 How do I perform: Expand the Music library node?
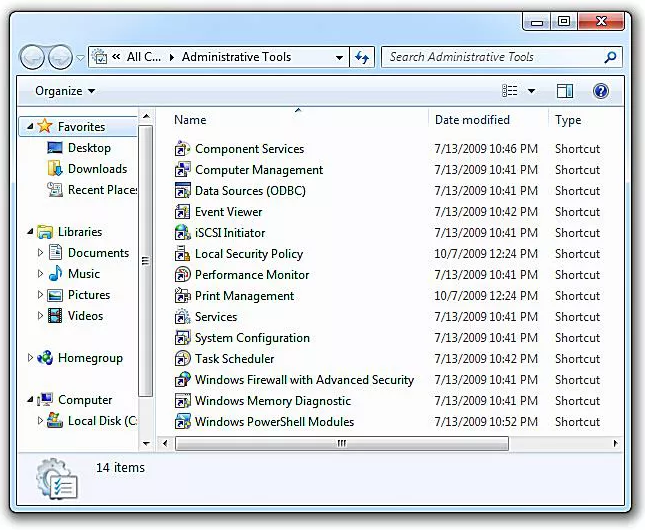click(40, 273)
